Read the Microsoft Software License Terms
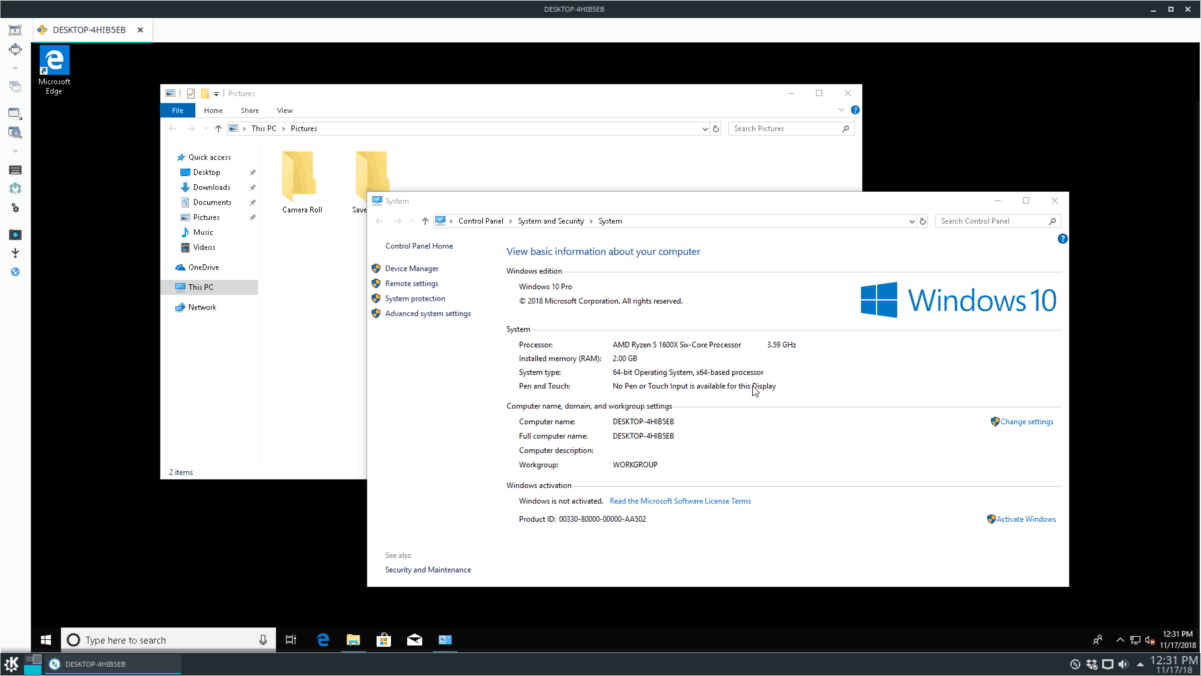Viewport: 1201px width, 676px height. [x=680, y=501]
